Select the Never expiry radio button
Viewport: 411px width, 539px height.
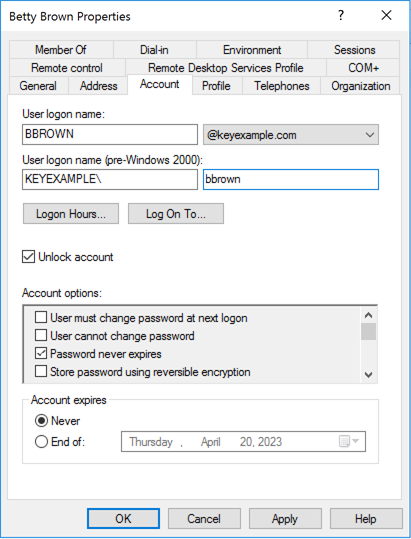[x=41, y=421]
